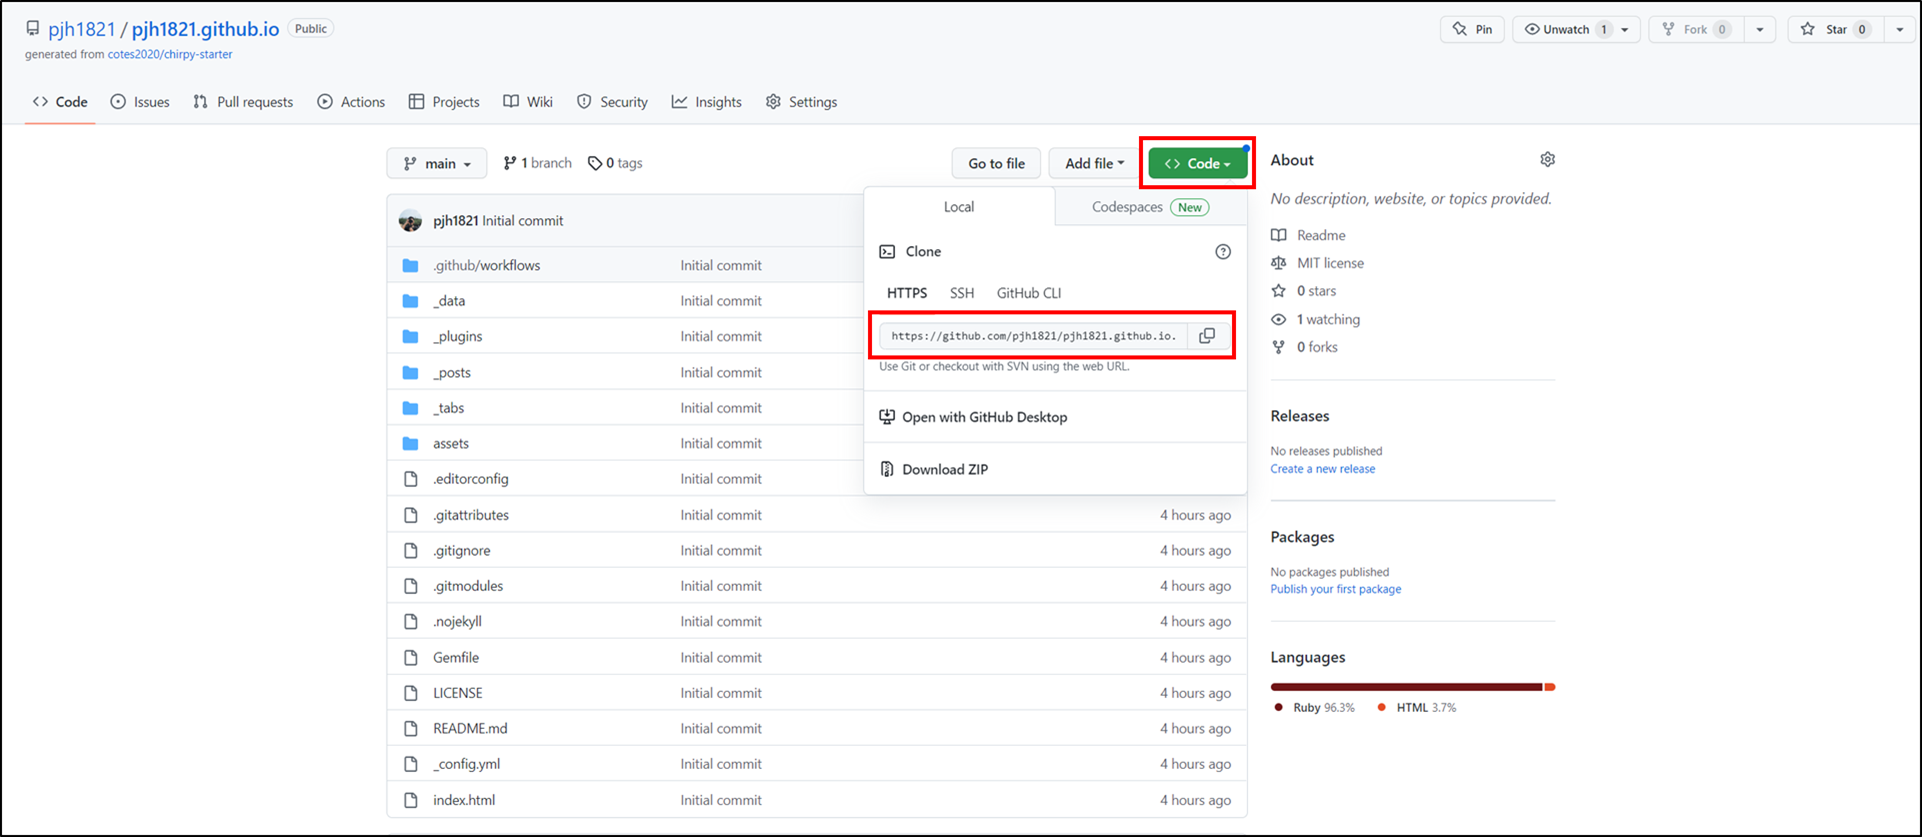
Task: Open the Projects tab
Action: pyautogui.click(x=444, y=102)
